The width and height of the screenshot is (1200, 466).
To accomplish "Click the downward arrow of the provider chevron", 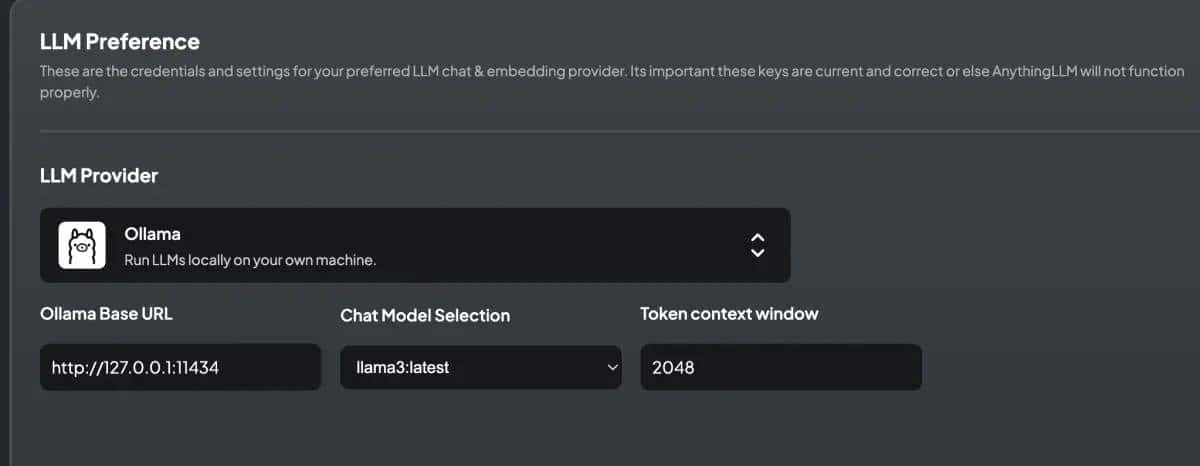I will [x=758, y=253].
